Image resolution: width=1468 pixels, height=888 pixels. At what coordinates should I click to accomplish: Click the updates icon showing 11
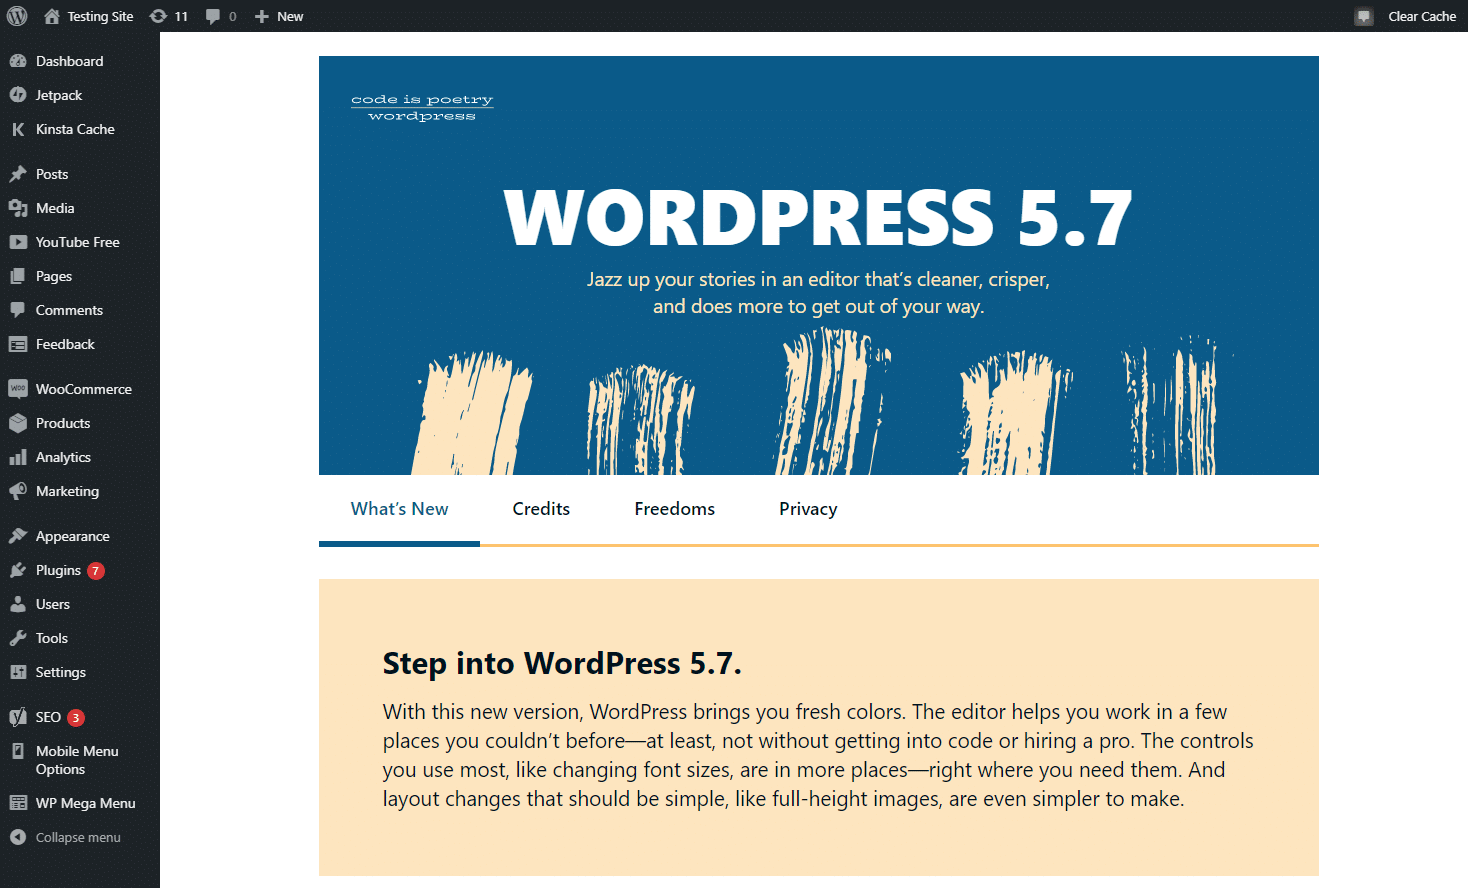pos(169,16)
